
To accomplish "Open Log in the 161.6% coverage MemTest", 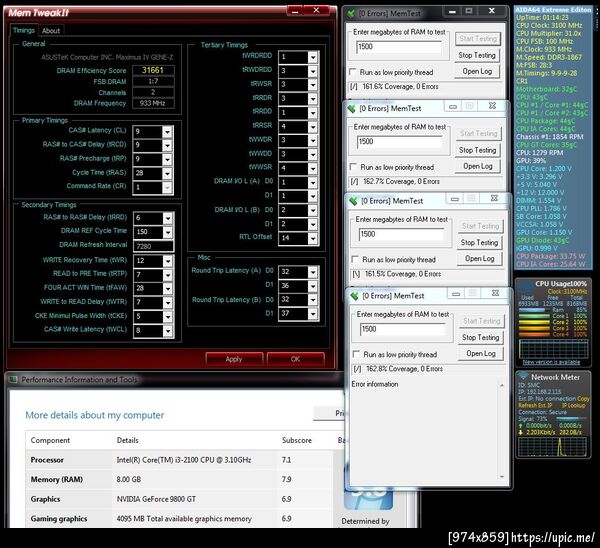I will click(477, 72).
